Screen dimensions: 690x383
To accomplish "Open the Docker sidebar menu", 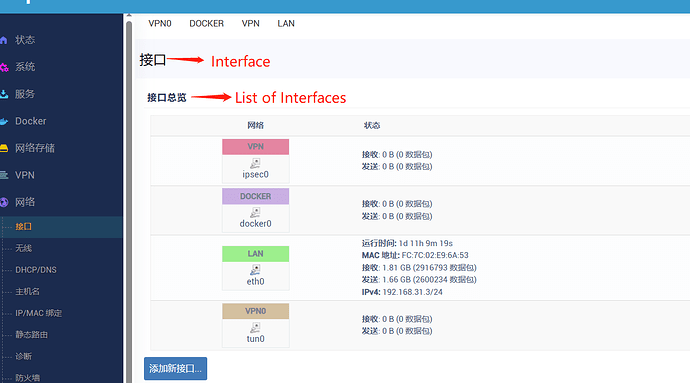I will [x=30, y=121].
